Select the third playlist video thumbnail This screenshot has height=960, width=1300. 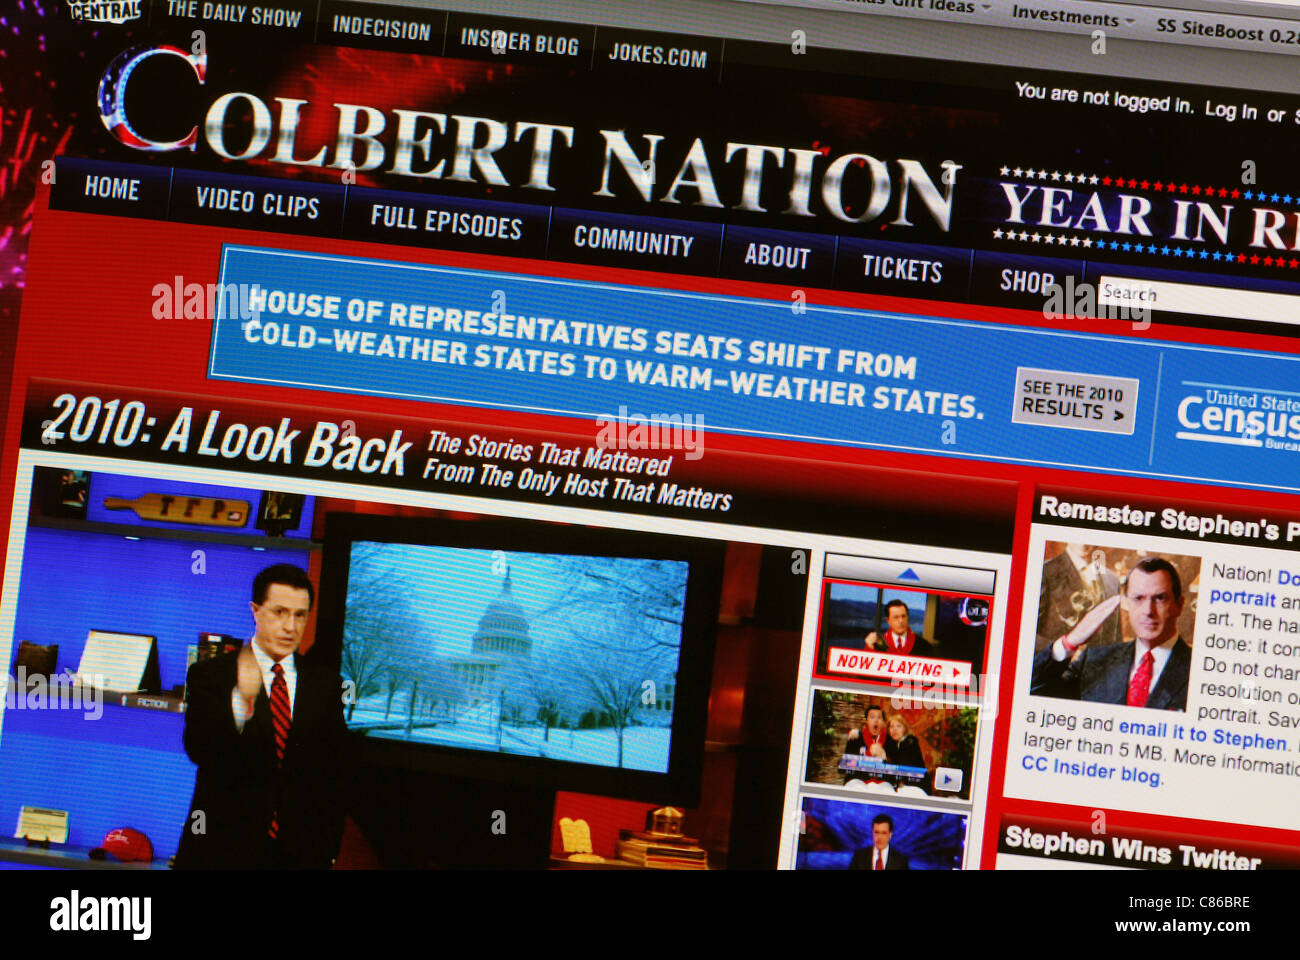tap(880, 834)
